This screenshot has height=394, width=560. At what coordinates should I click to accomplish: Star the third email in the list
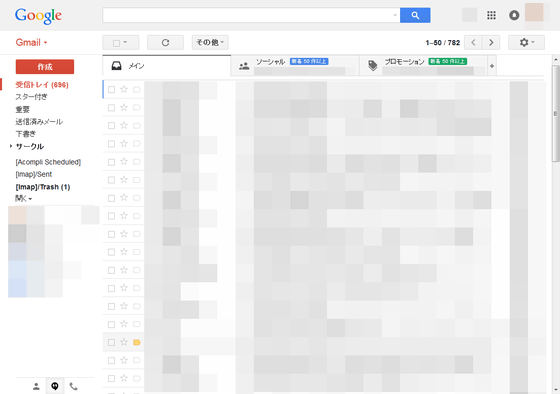coord(124,125)
